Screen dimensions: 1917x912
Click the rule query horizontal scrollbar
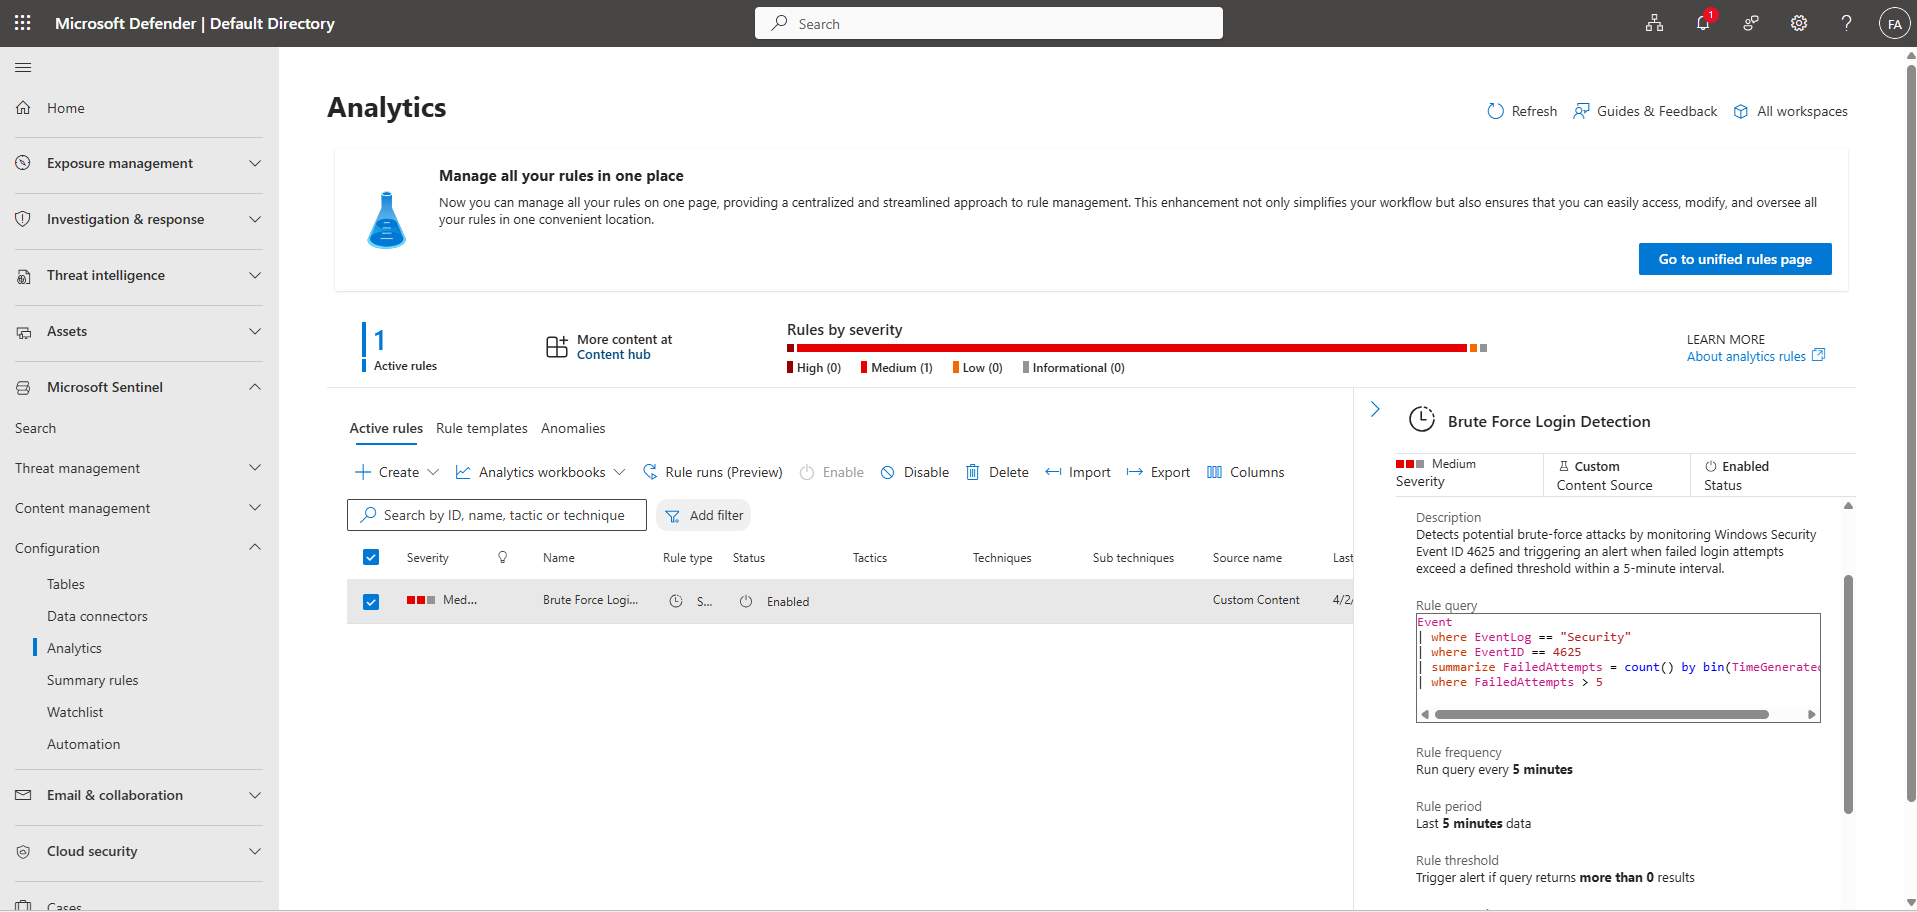coord(1601,714)
